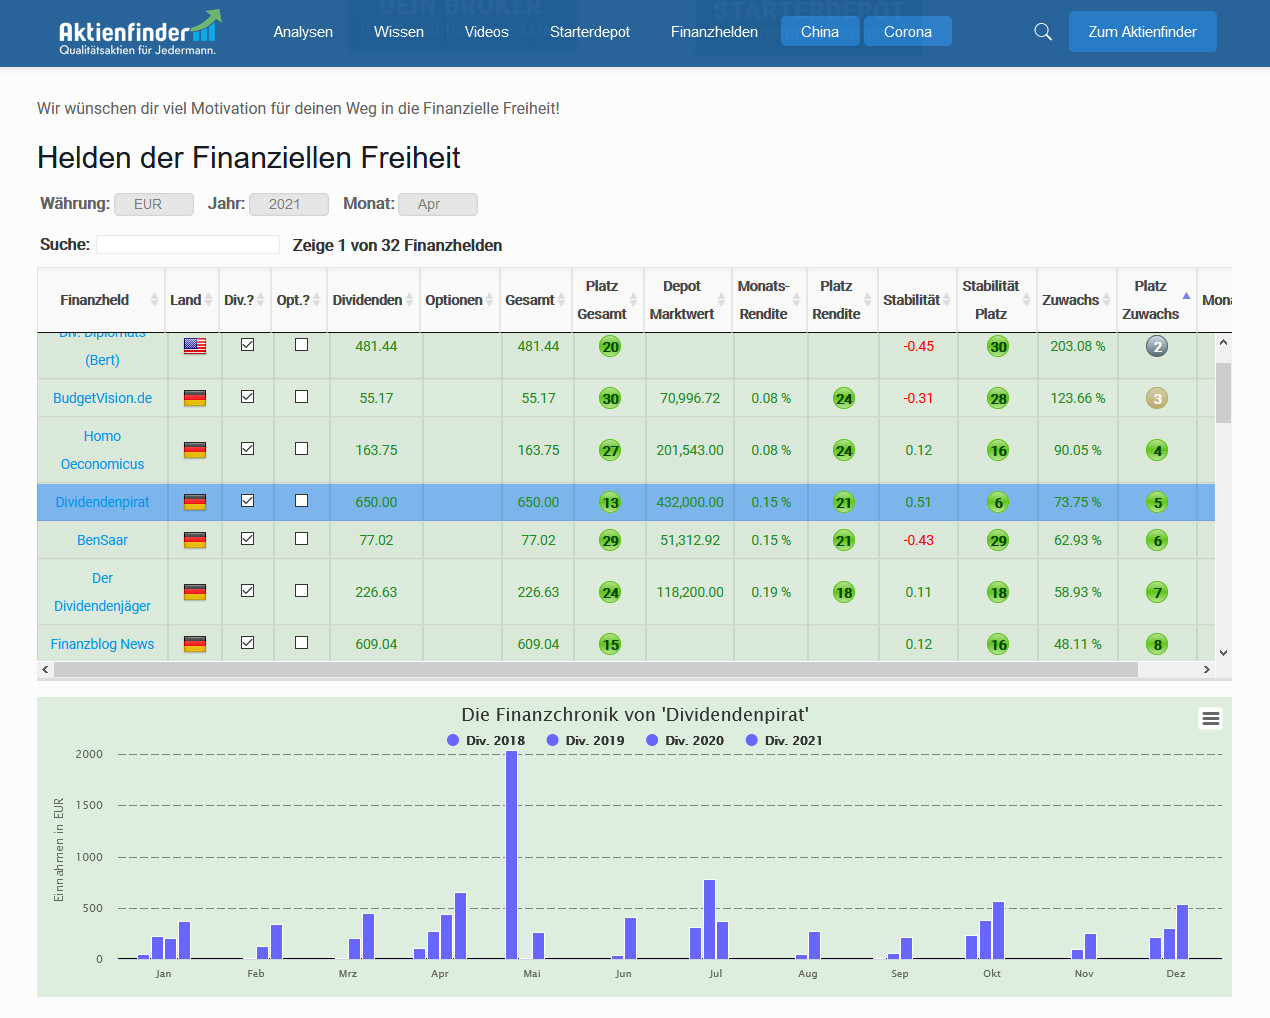The height and width of the screenshot is (1018, 1270).
Task: Toggle Opt.? checkbox in BudgetVision.de row
Action: (301, 396)
